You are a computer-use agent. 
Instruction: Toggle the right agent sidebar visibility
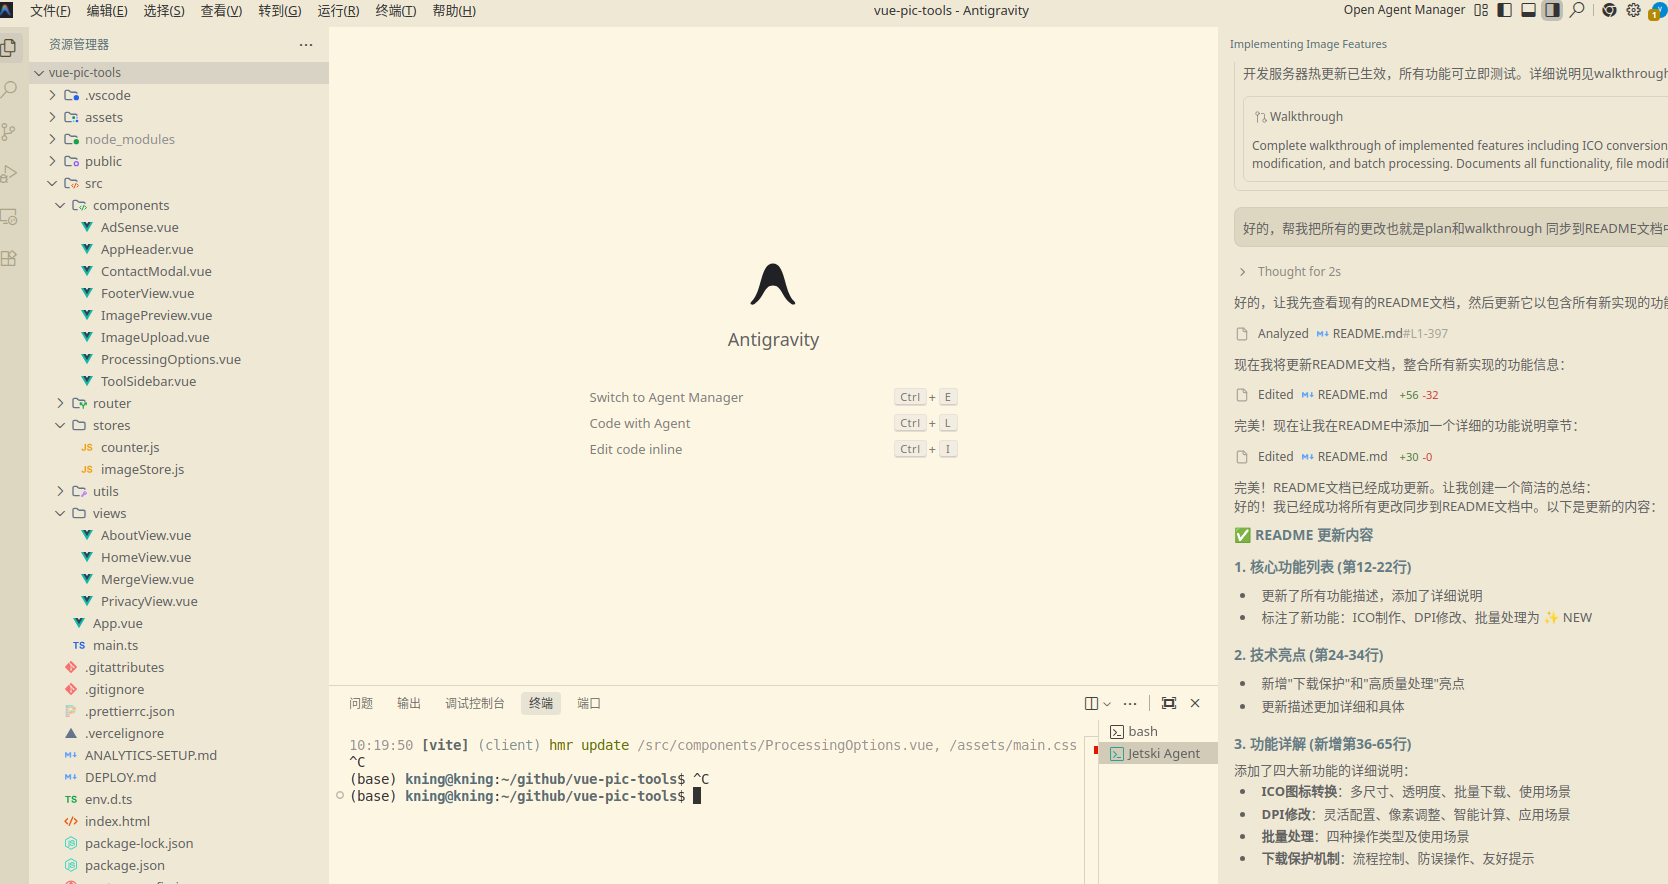point(1552,10)
